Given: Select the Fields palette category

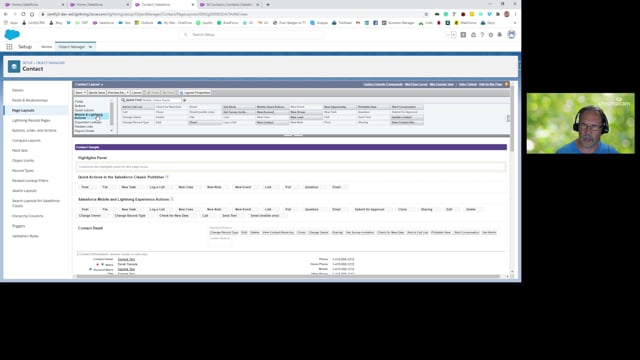Looking at the screenshot, I should [79, 102].
